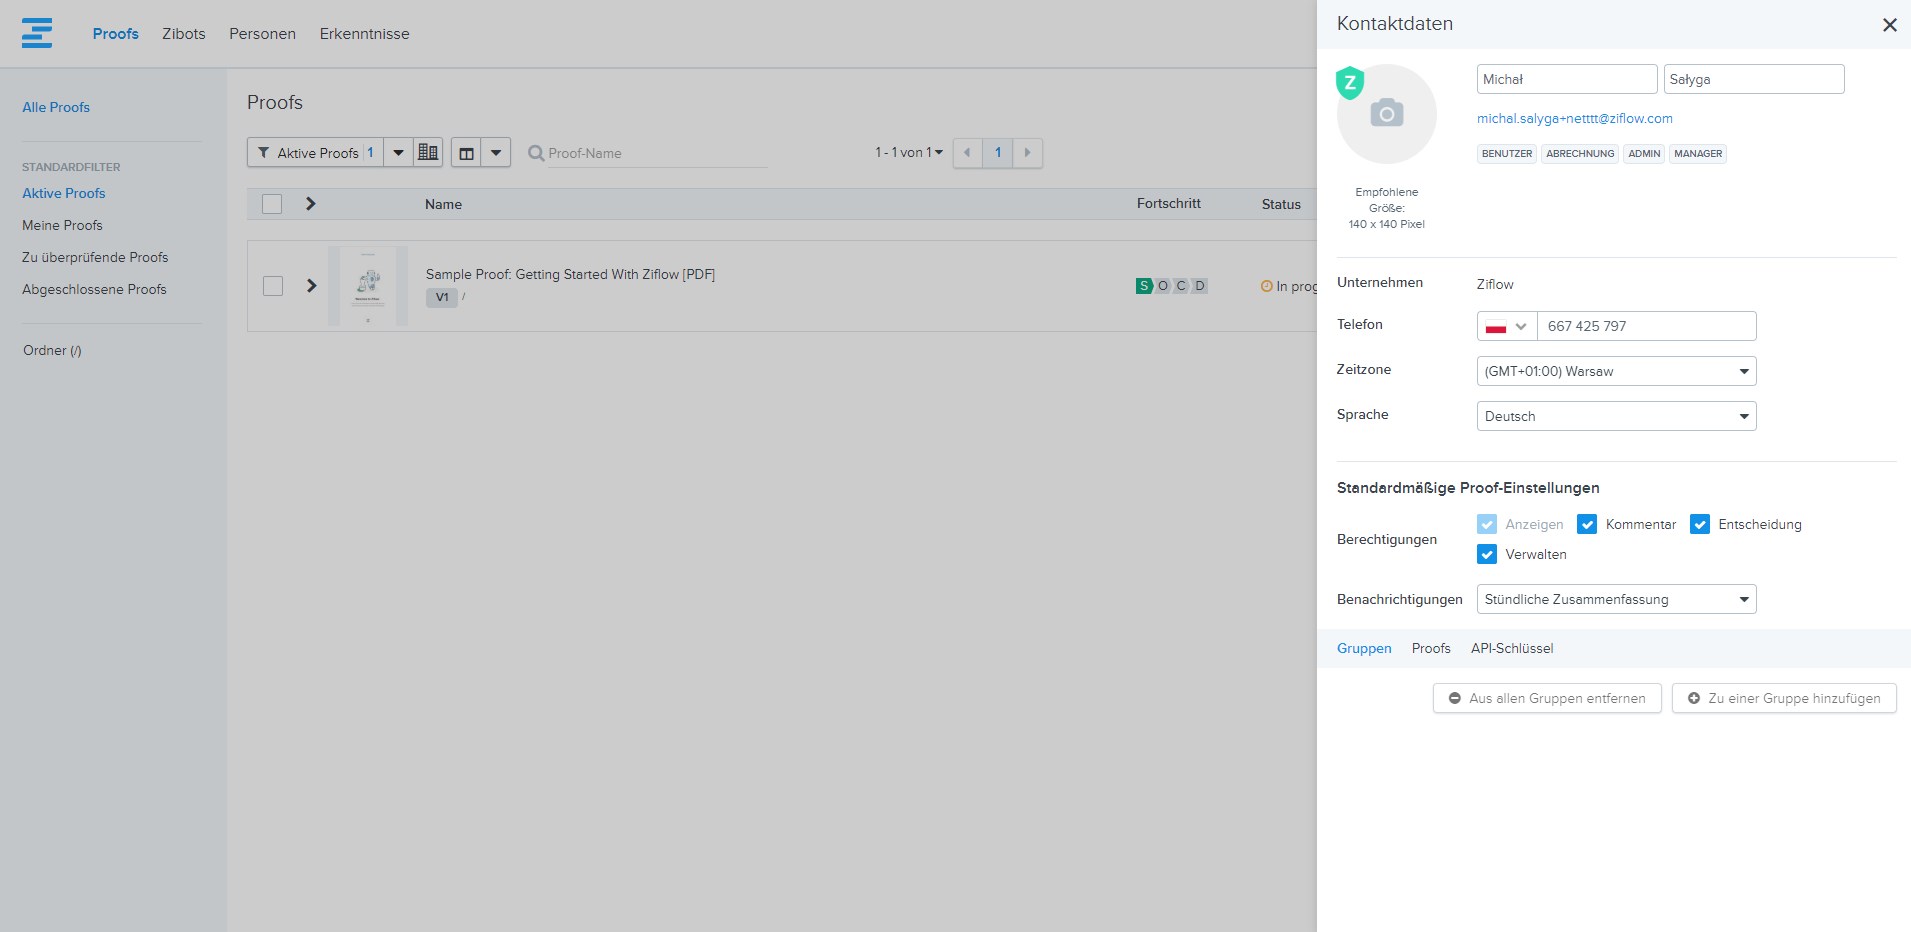Click Aus allen Gruppen entfernen button

pos(1546,698)
